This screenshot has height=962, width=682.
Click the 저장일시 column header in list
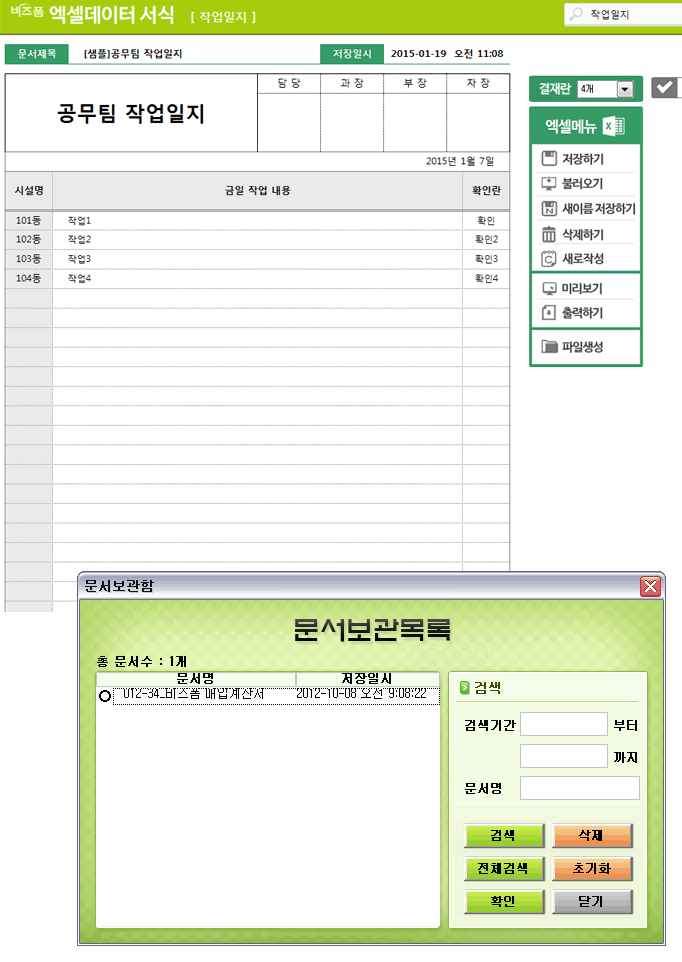click(x=367, y=679)
